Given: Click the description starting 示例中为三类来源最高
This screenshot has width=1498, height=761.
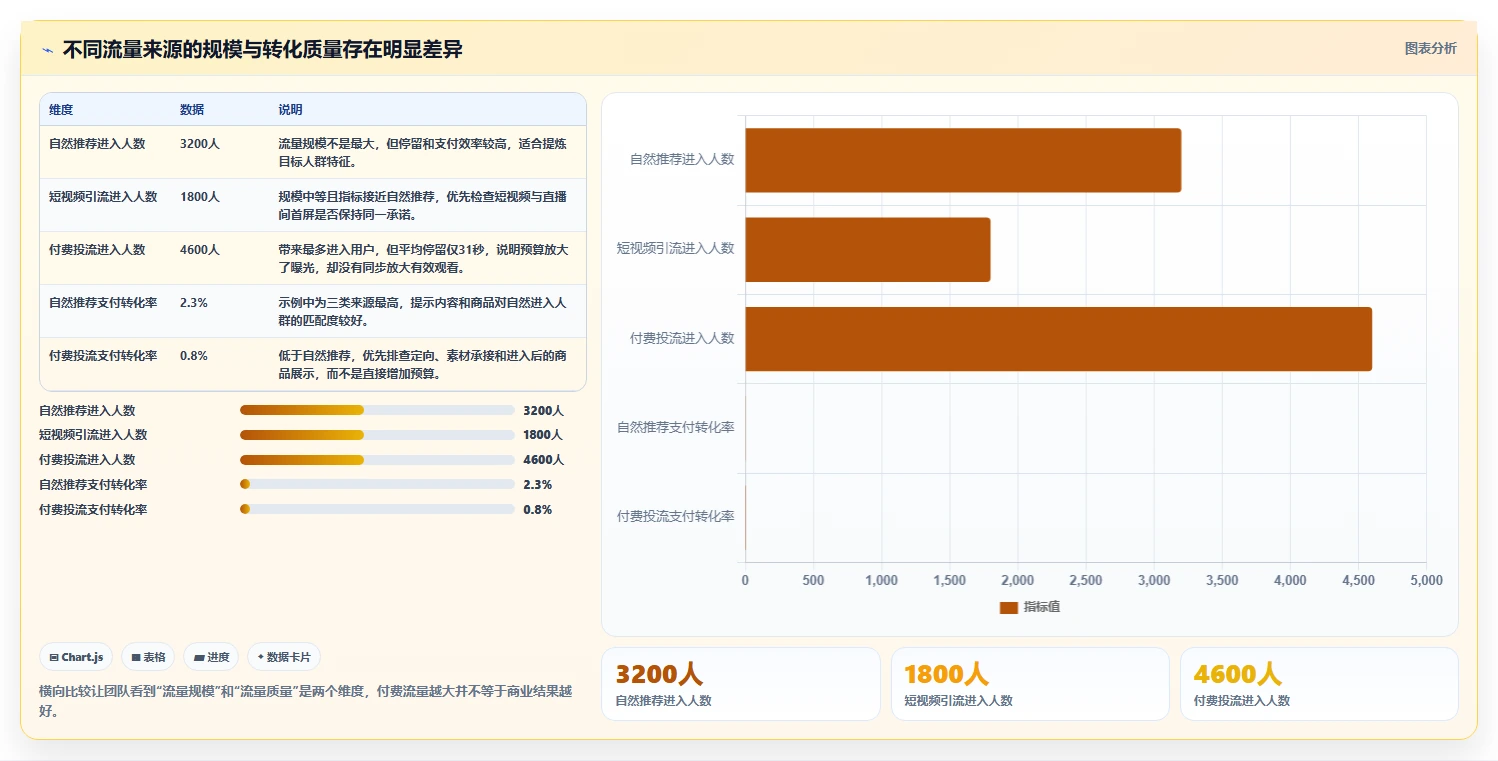Looking at the screenshot, I should tap(423, 311).
